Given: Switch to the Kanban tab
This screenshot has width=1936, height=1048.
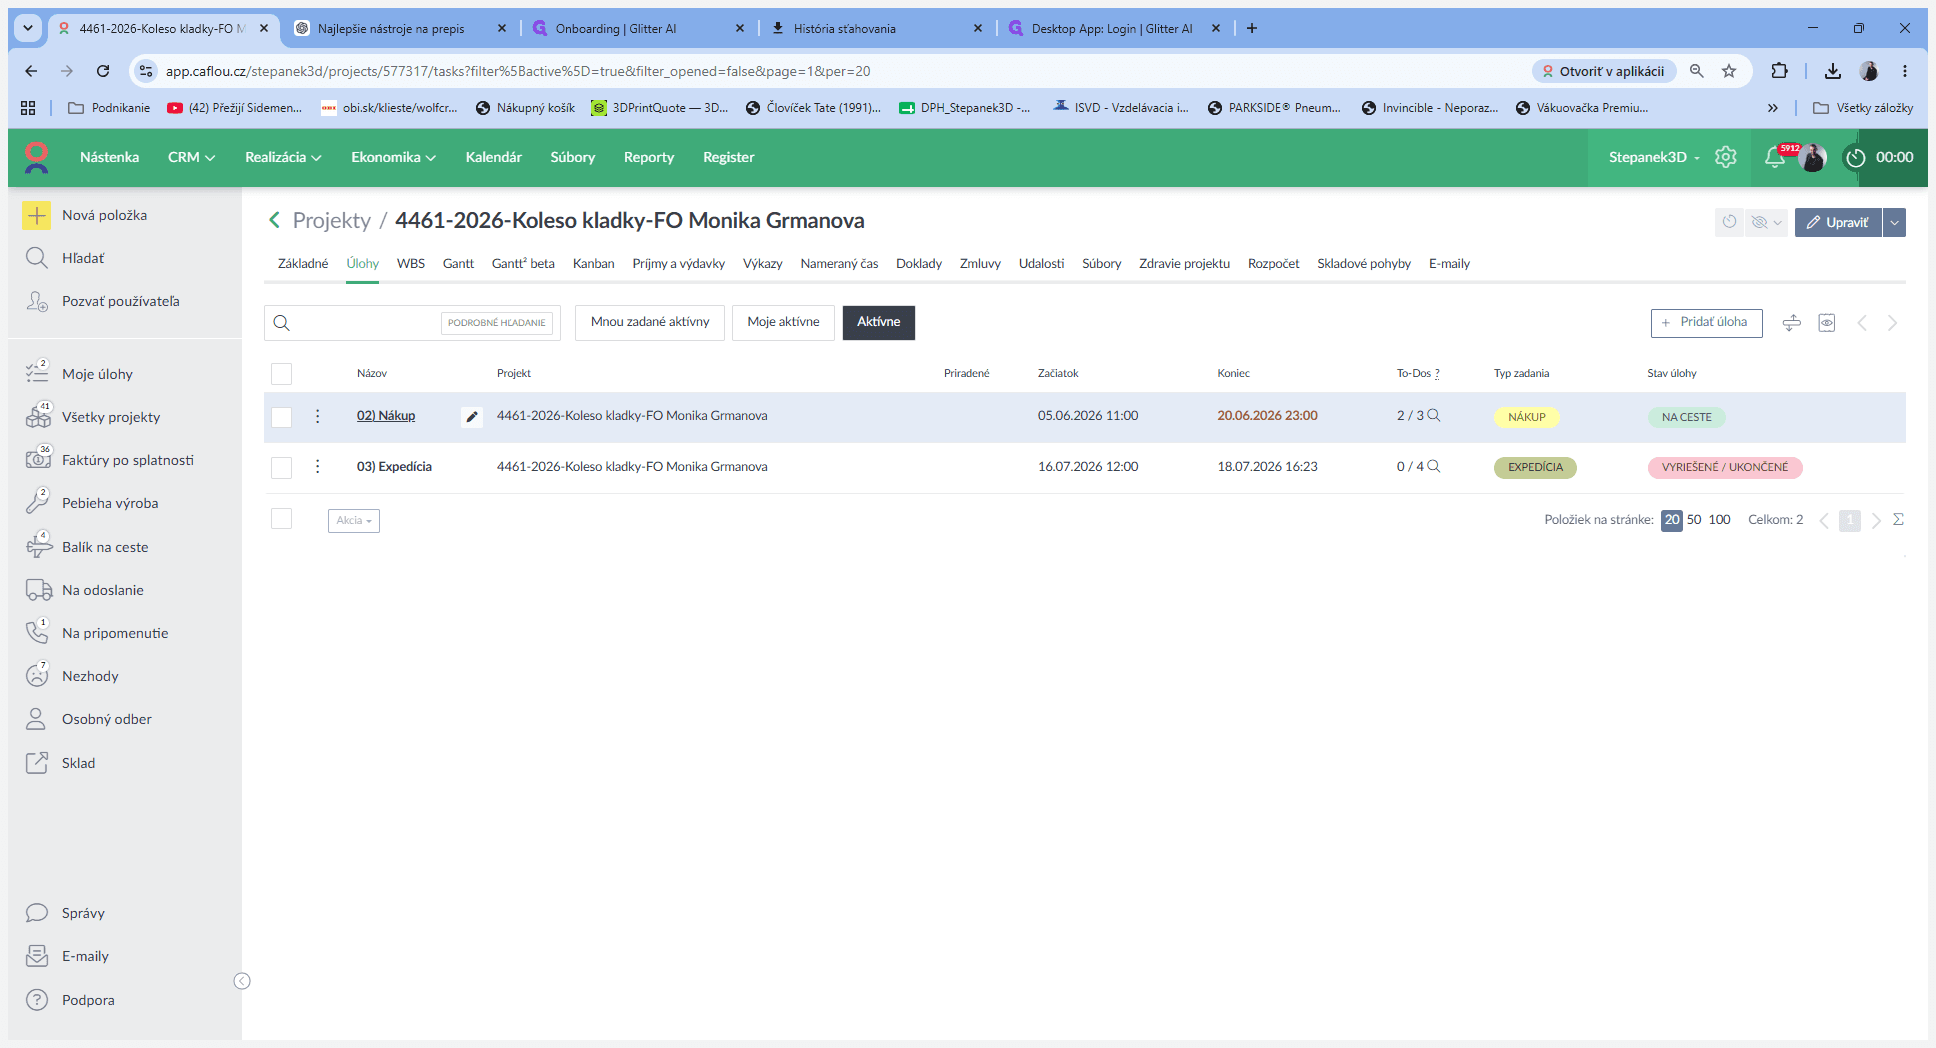Looking at the screenshot, I should (593, 264).
